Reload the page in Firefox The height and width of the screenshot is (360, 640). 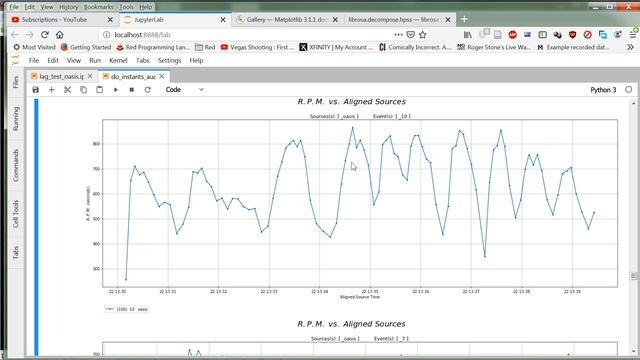[45, 35]
